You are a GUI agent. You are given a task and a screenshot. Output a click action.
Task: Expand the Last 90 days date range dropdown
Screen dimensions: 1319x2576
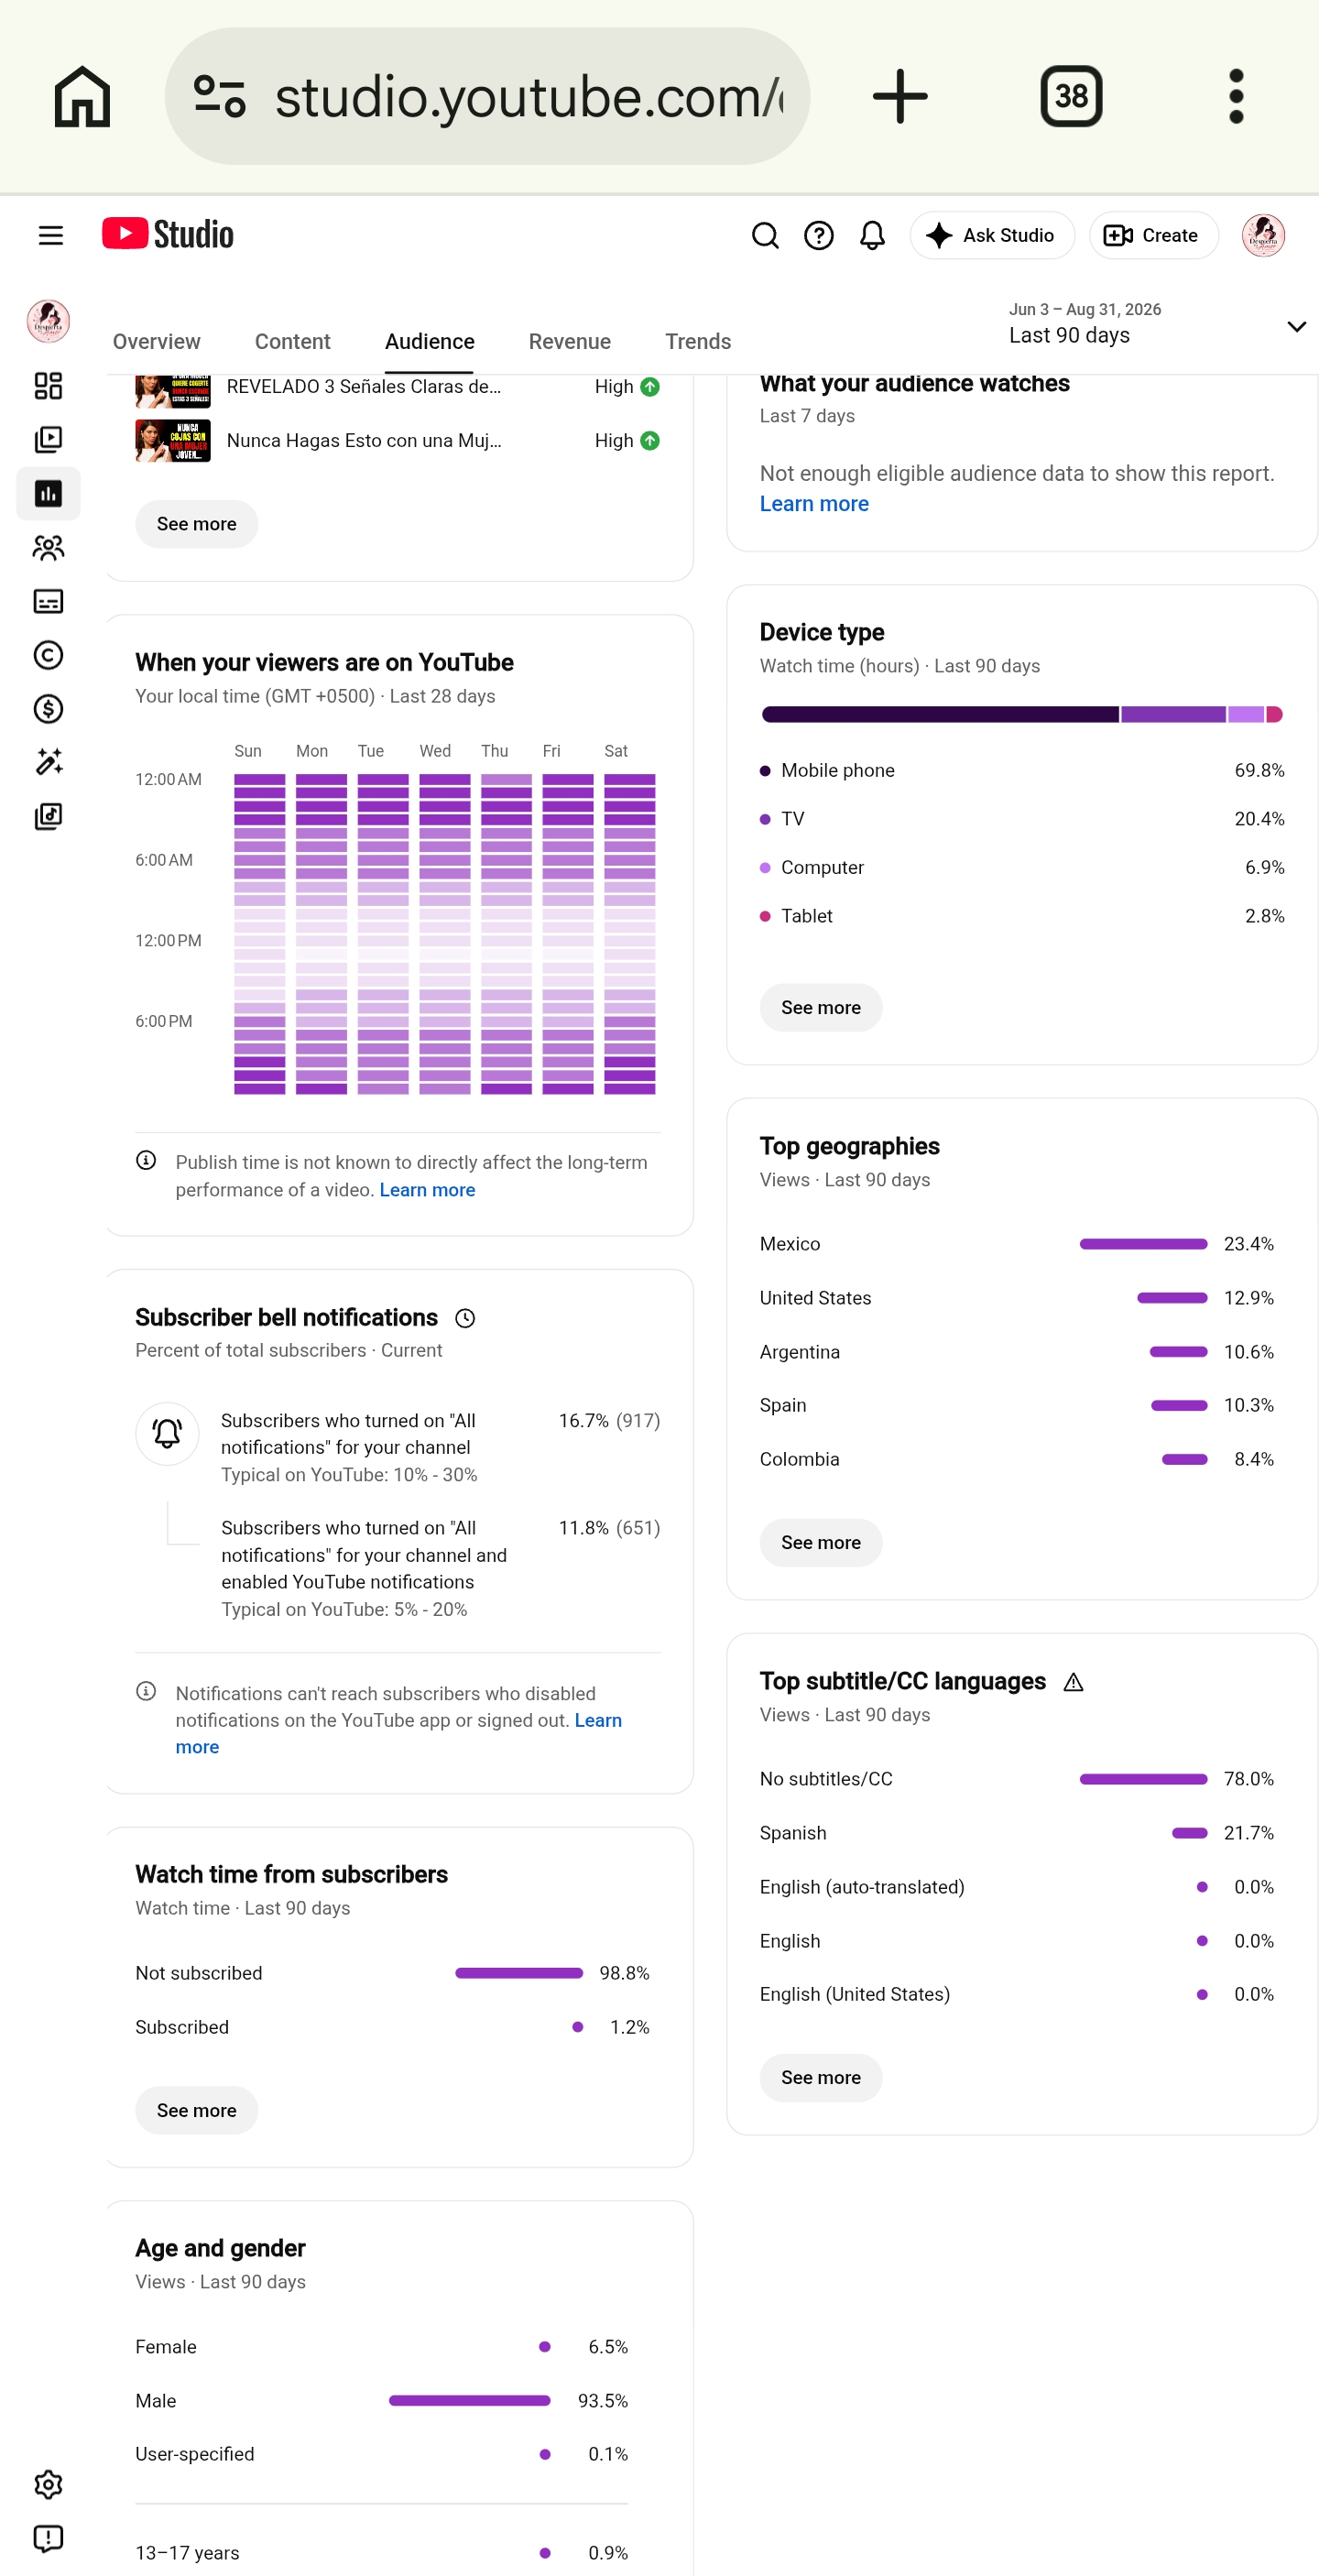[1157, 324]
